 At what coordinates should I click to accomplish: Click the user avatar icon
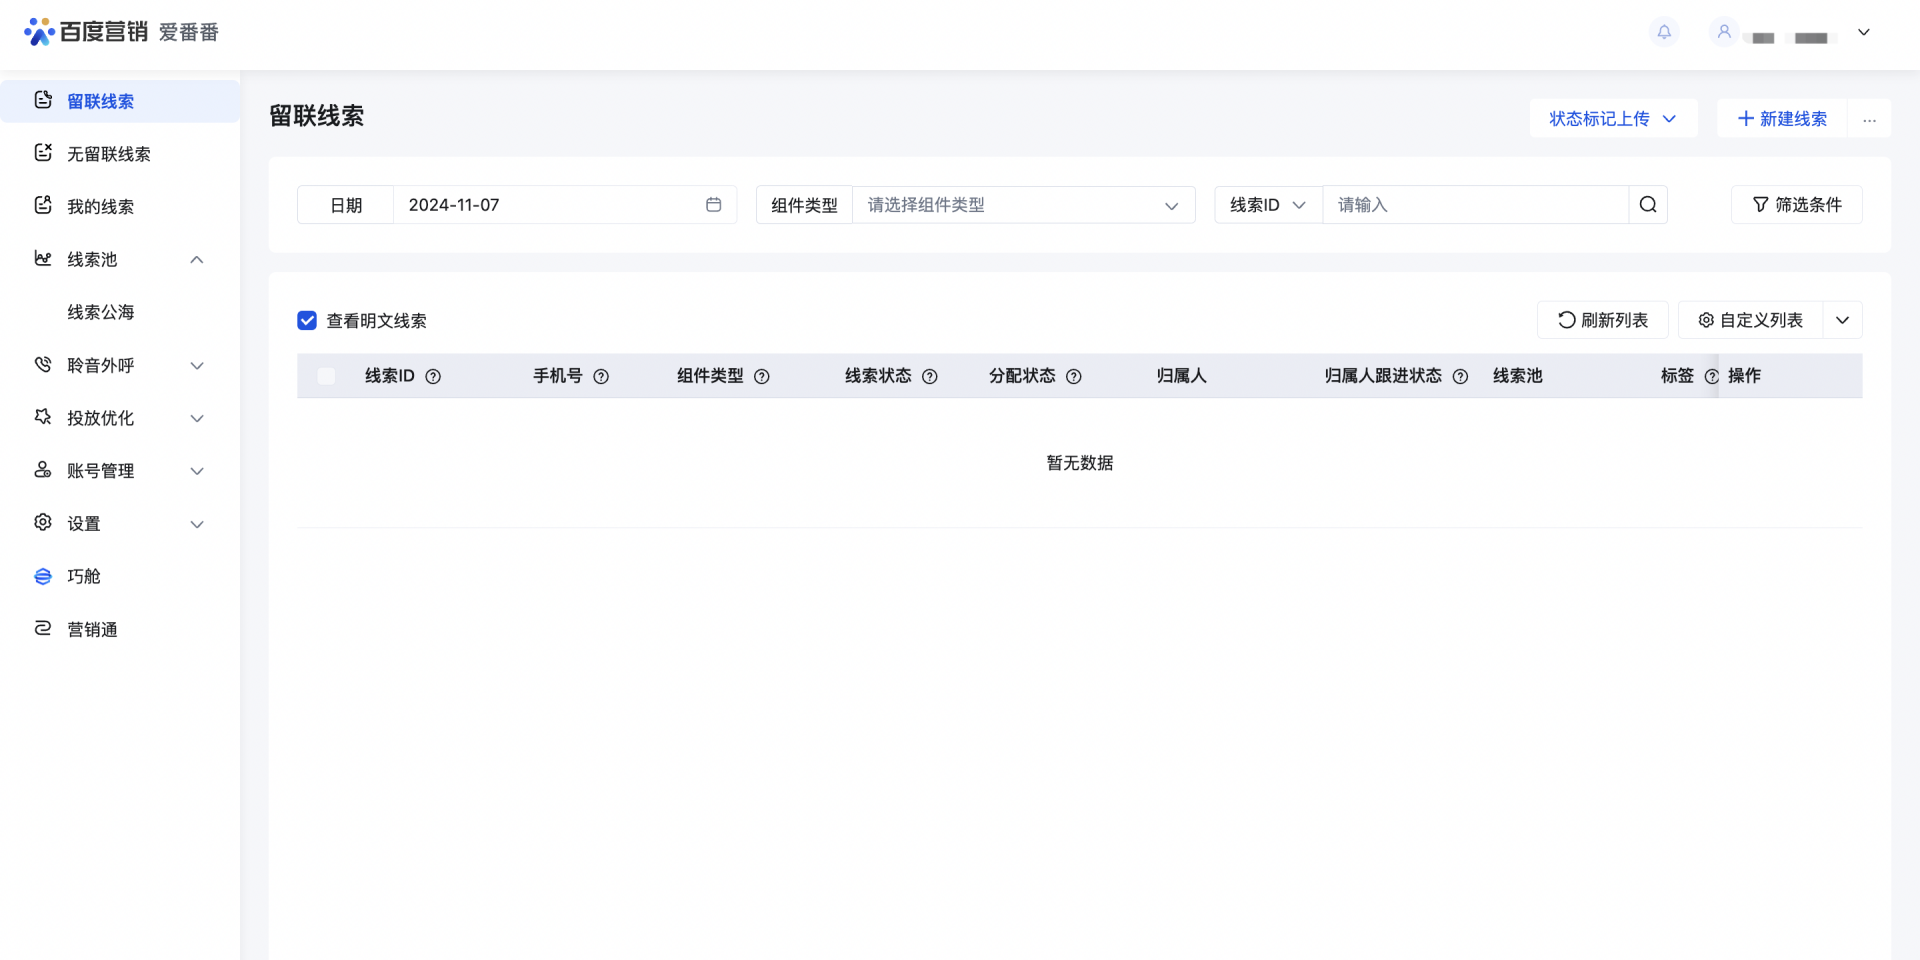(1724, 32)
